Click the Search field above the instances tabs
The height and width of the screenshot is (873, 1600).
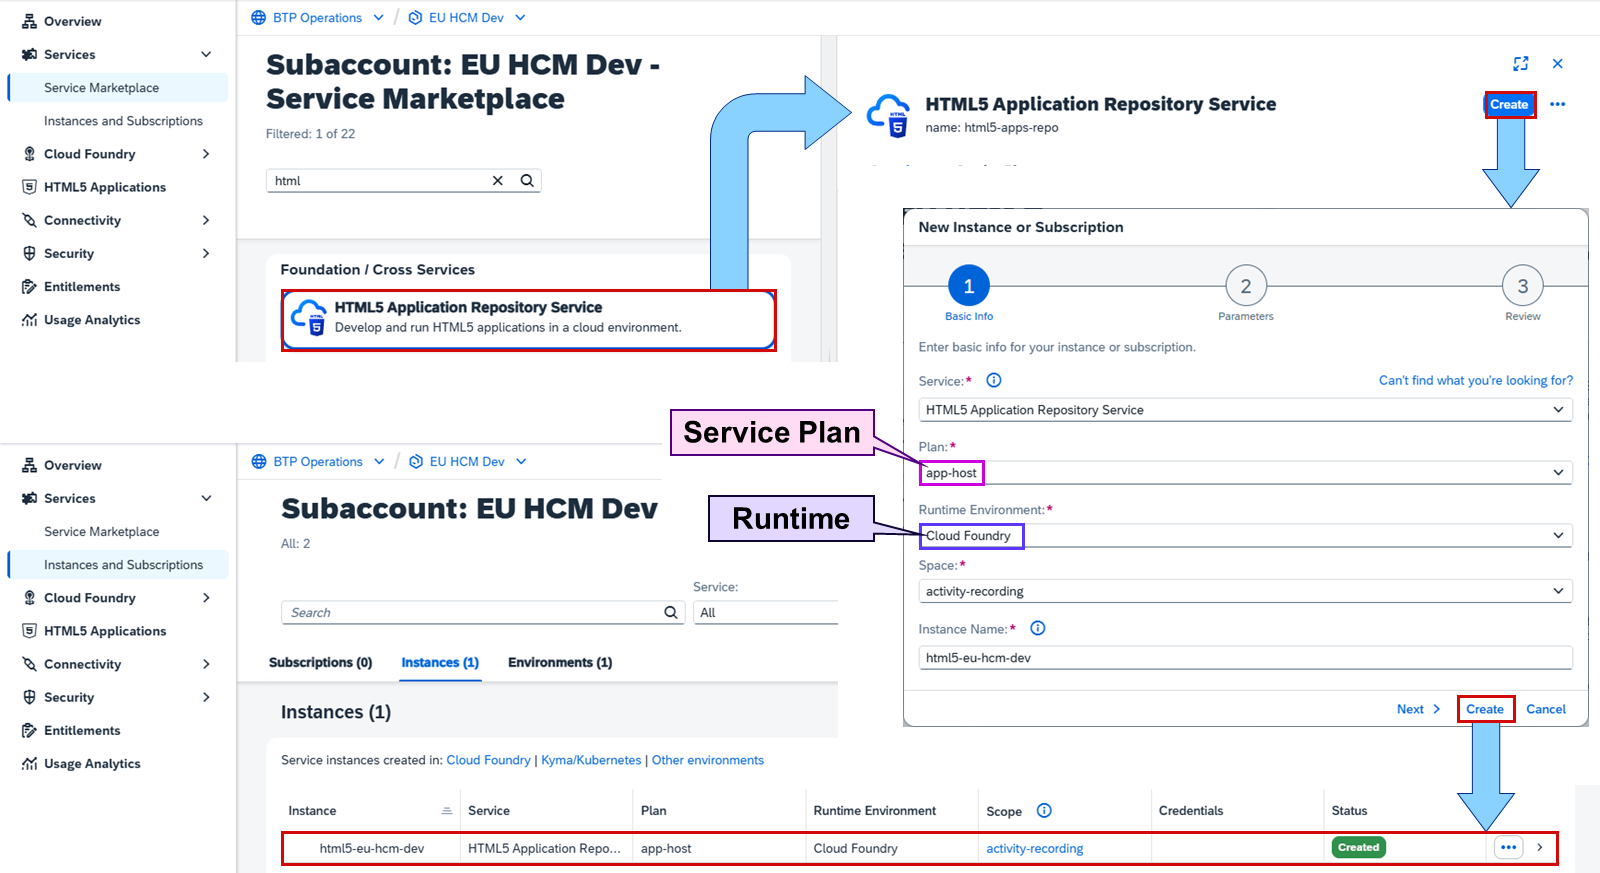pyautogui.click(x=483, y=613)
